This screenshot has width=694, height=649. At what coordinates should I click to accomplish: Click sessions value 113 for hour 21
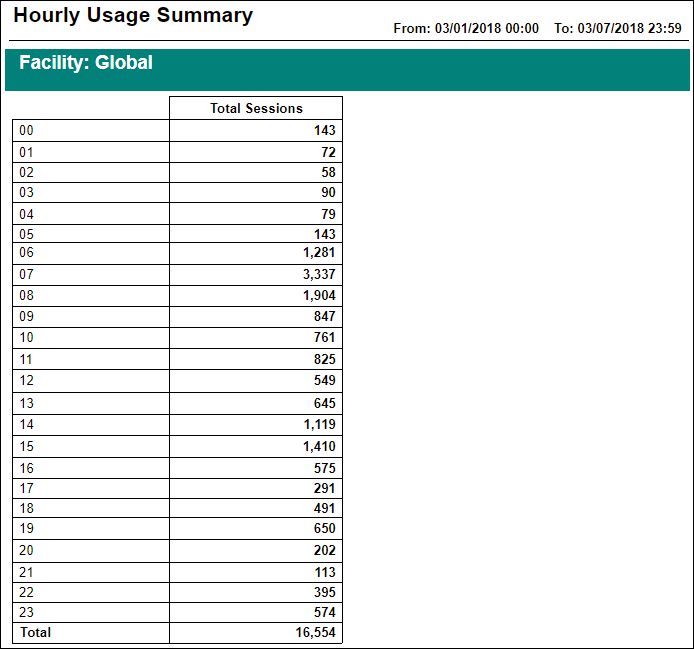coord(325,572)
